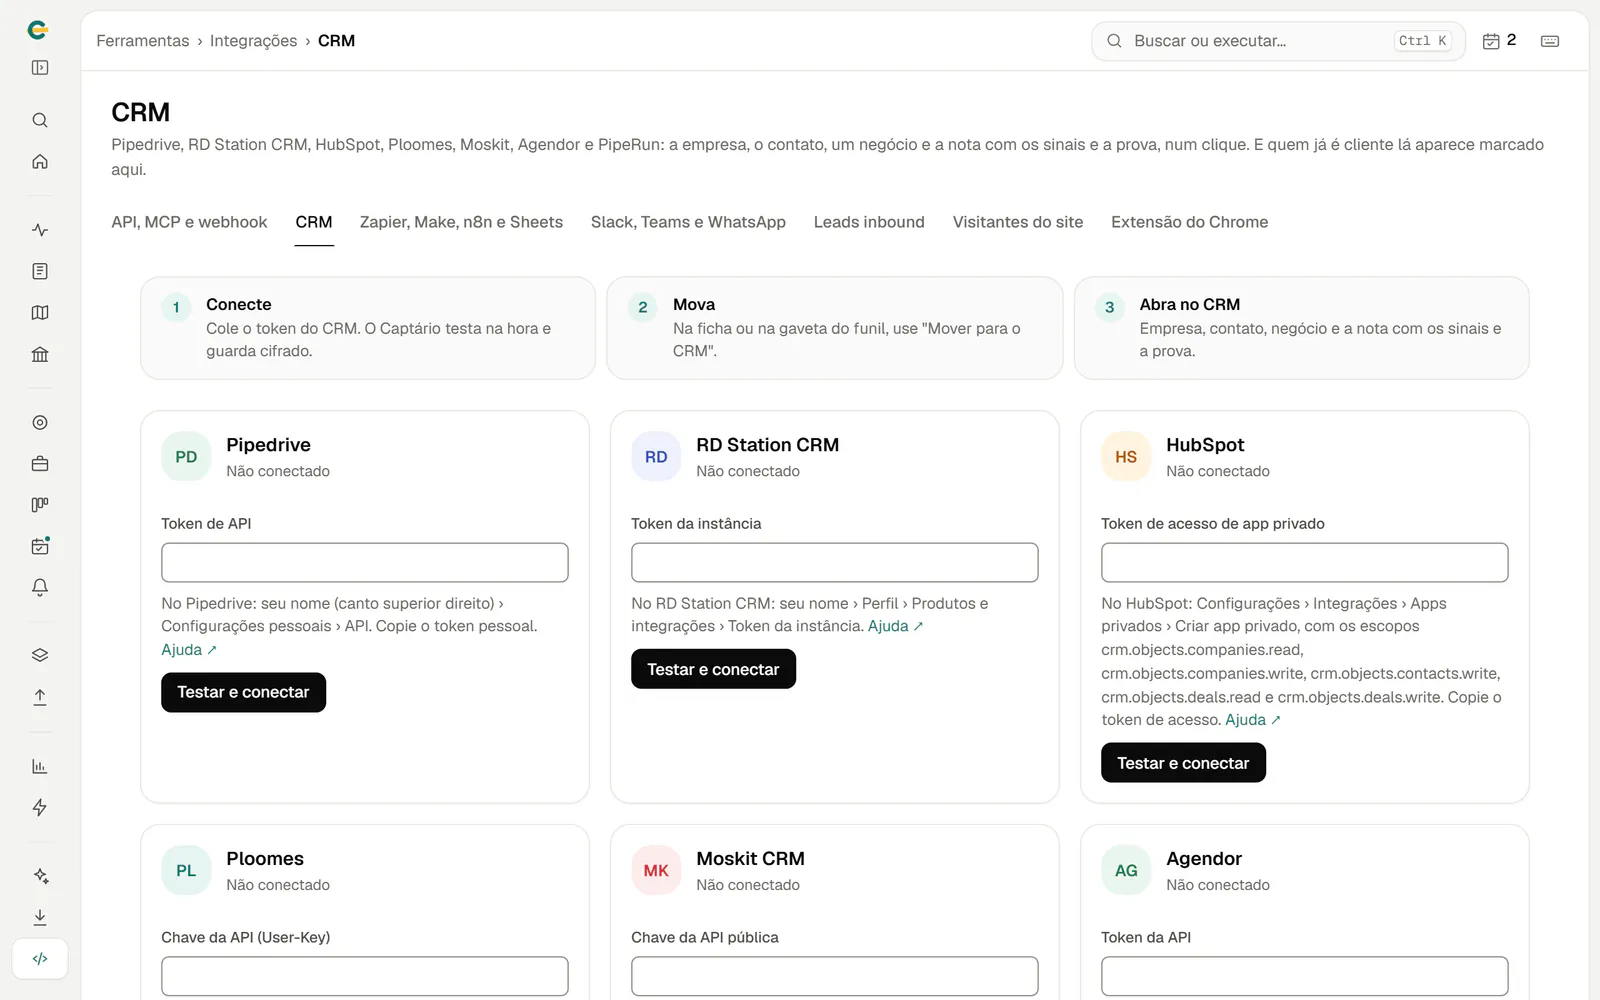Focus the Pipedrive Token de API field
The width and height of the screenshot is (1600, 1000).
[365, 563]
